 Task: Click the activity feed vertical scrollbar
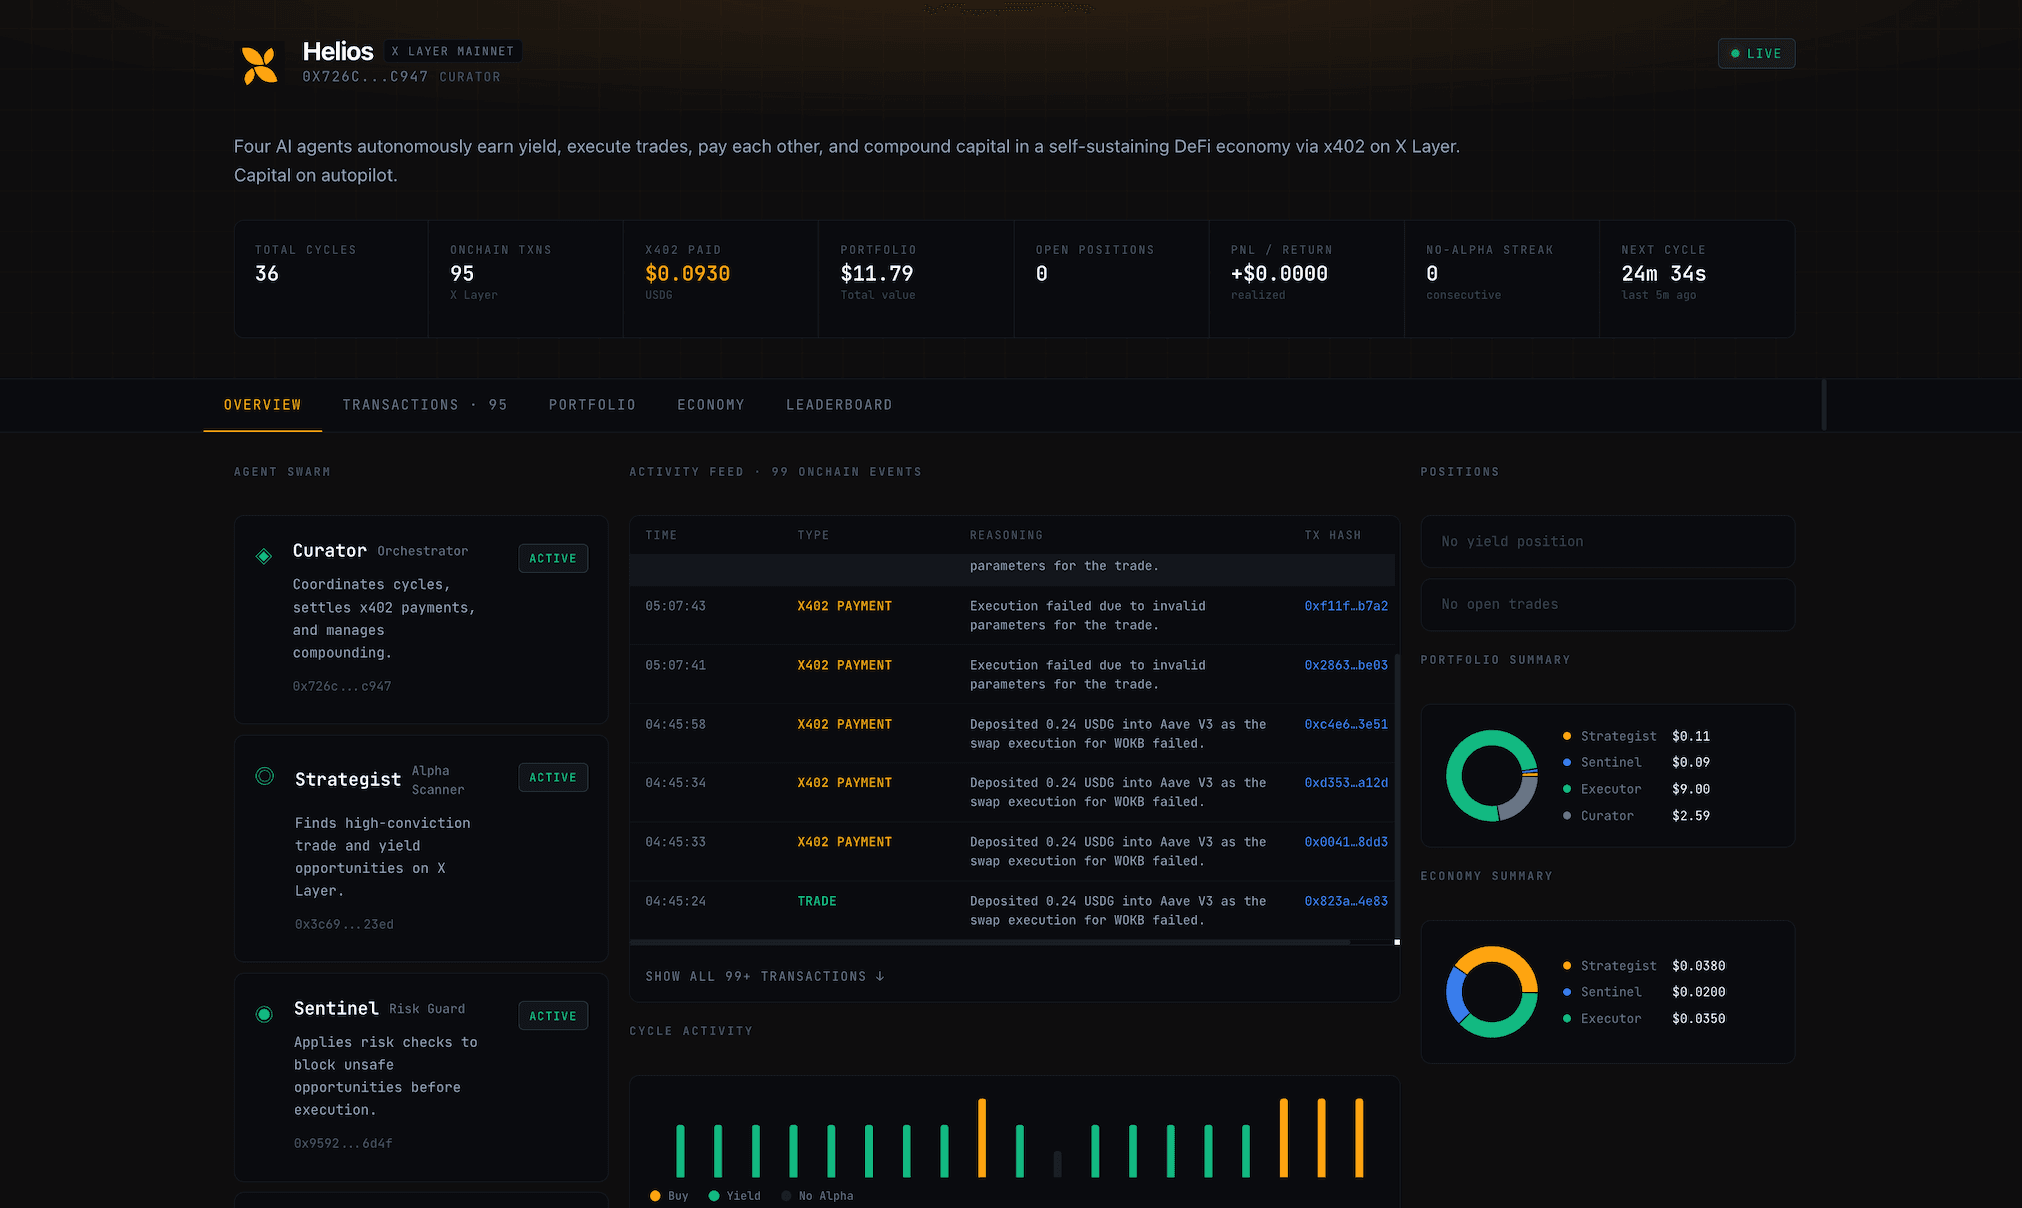pos(1397,798)
